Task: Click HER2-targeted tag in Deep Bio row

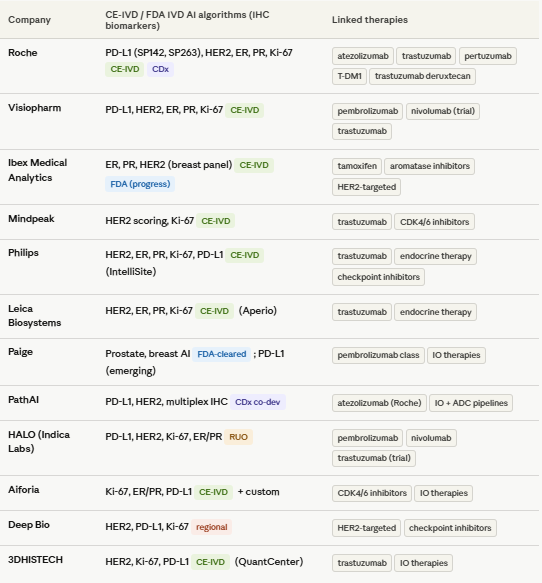Action: click(x=366, y=528)
